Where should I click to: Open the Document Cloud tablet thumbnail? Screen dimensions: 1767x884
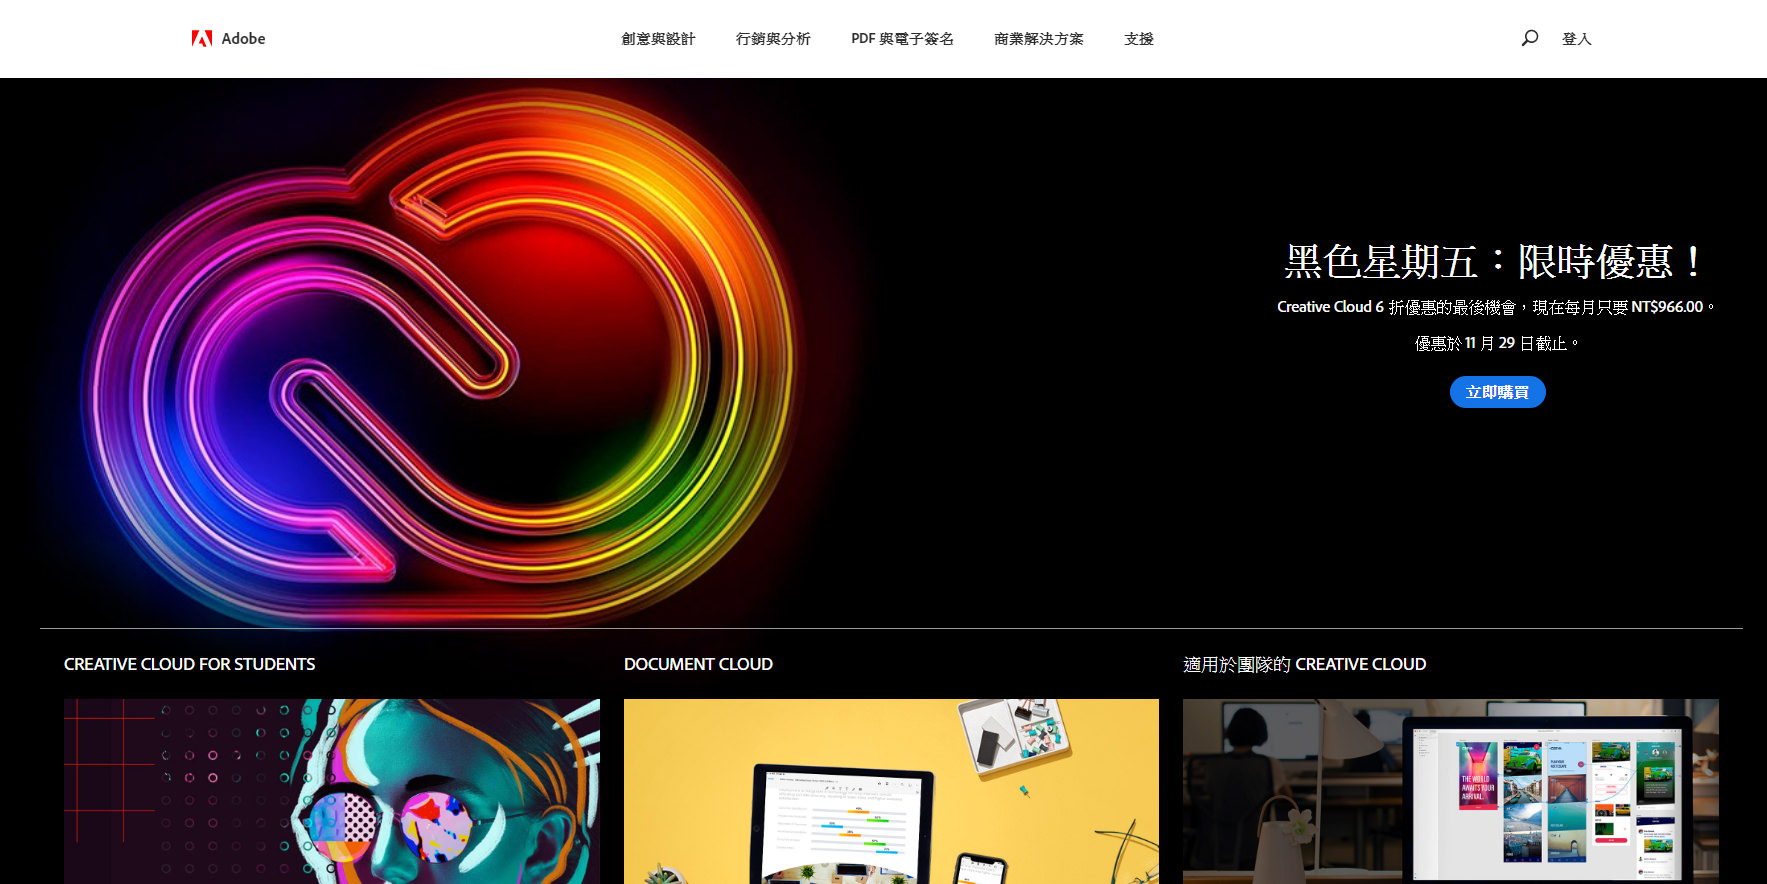(891, 791)
